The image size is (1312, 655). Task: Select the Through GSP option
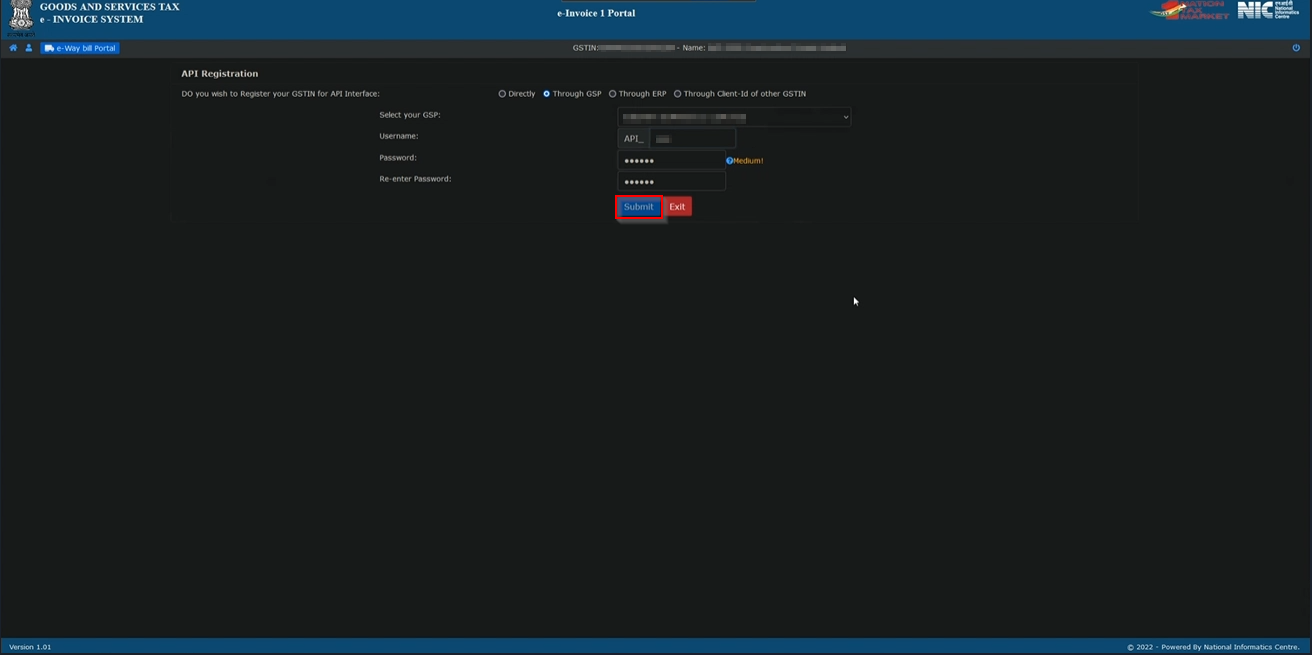(545, 93)
